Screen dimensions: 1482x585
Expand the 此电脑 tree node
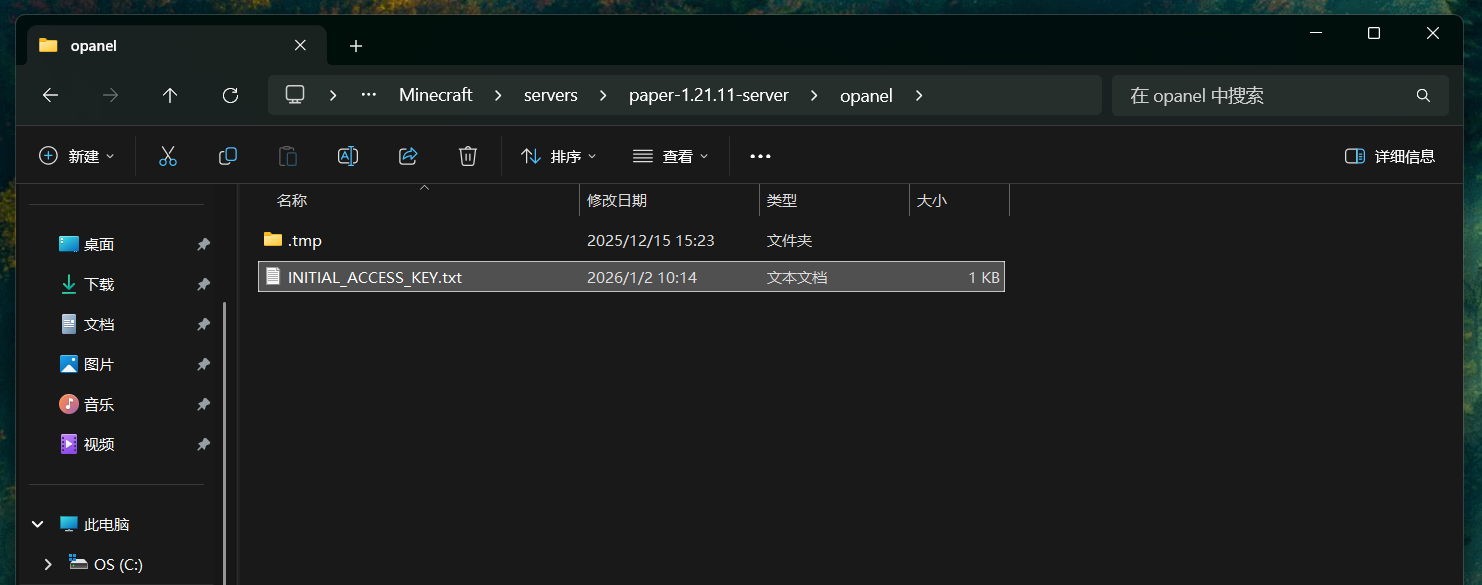(x=38, y=524)
